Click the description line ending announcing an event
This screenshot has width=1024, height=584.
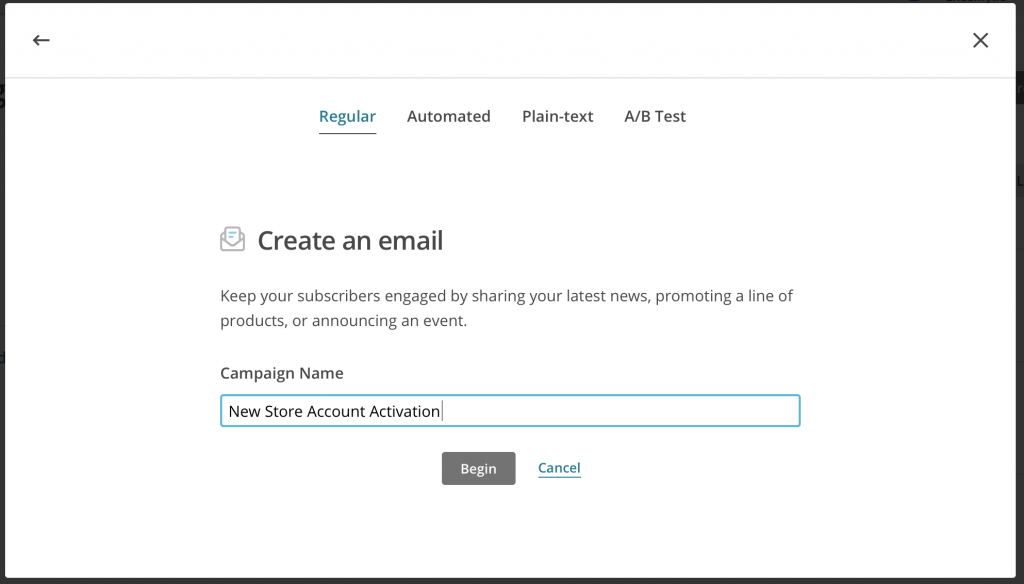[x=343, y=321]
